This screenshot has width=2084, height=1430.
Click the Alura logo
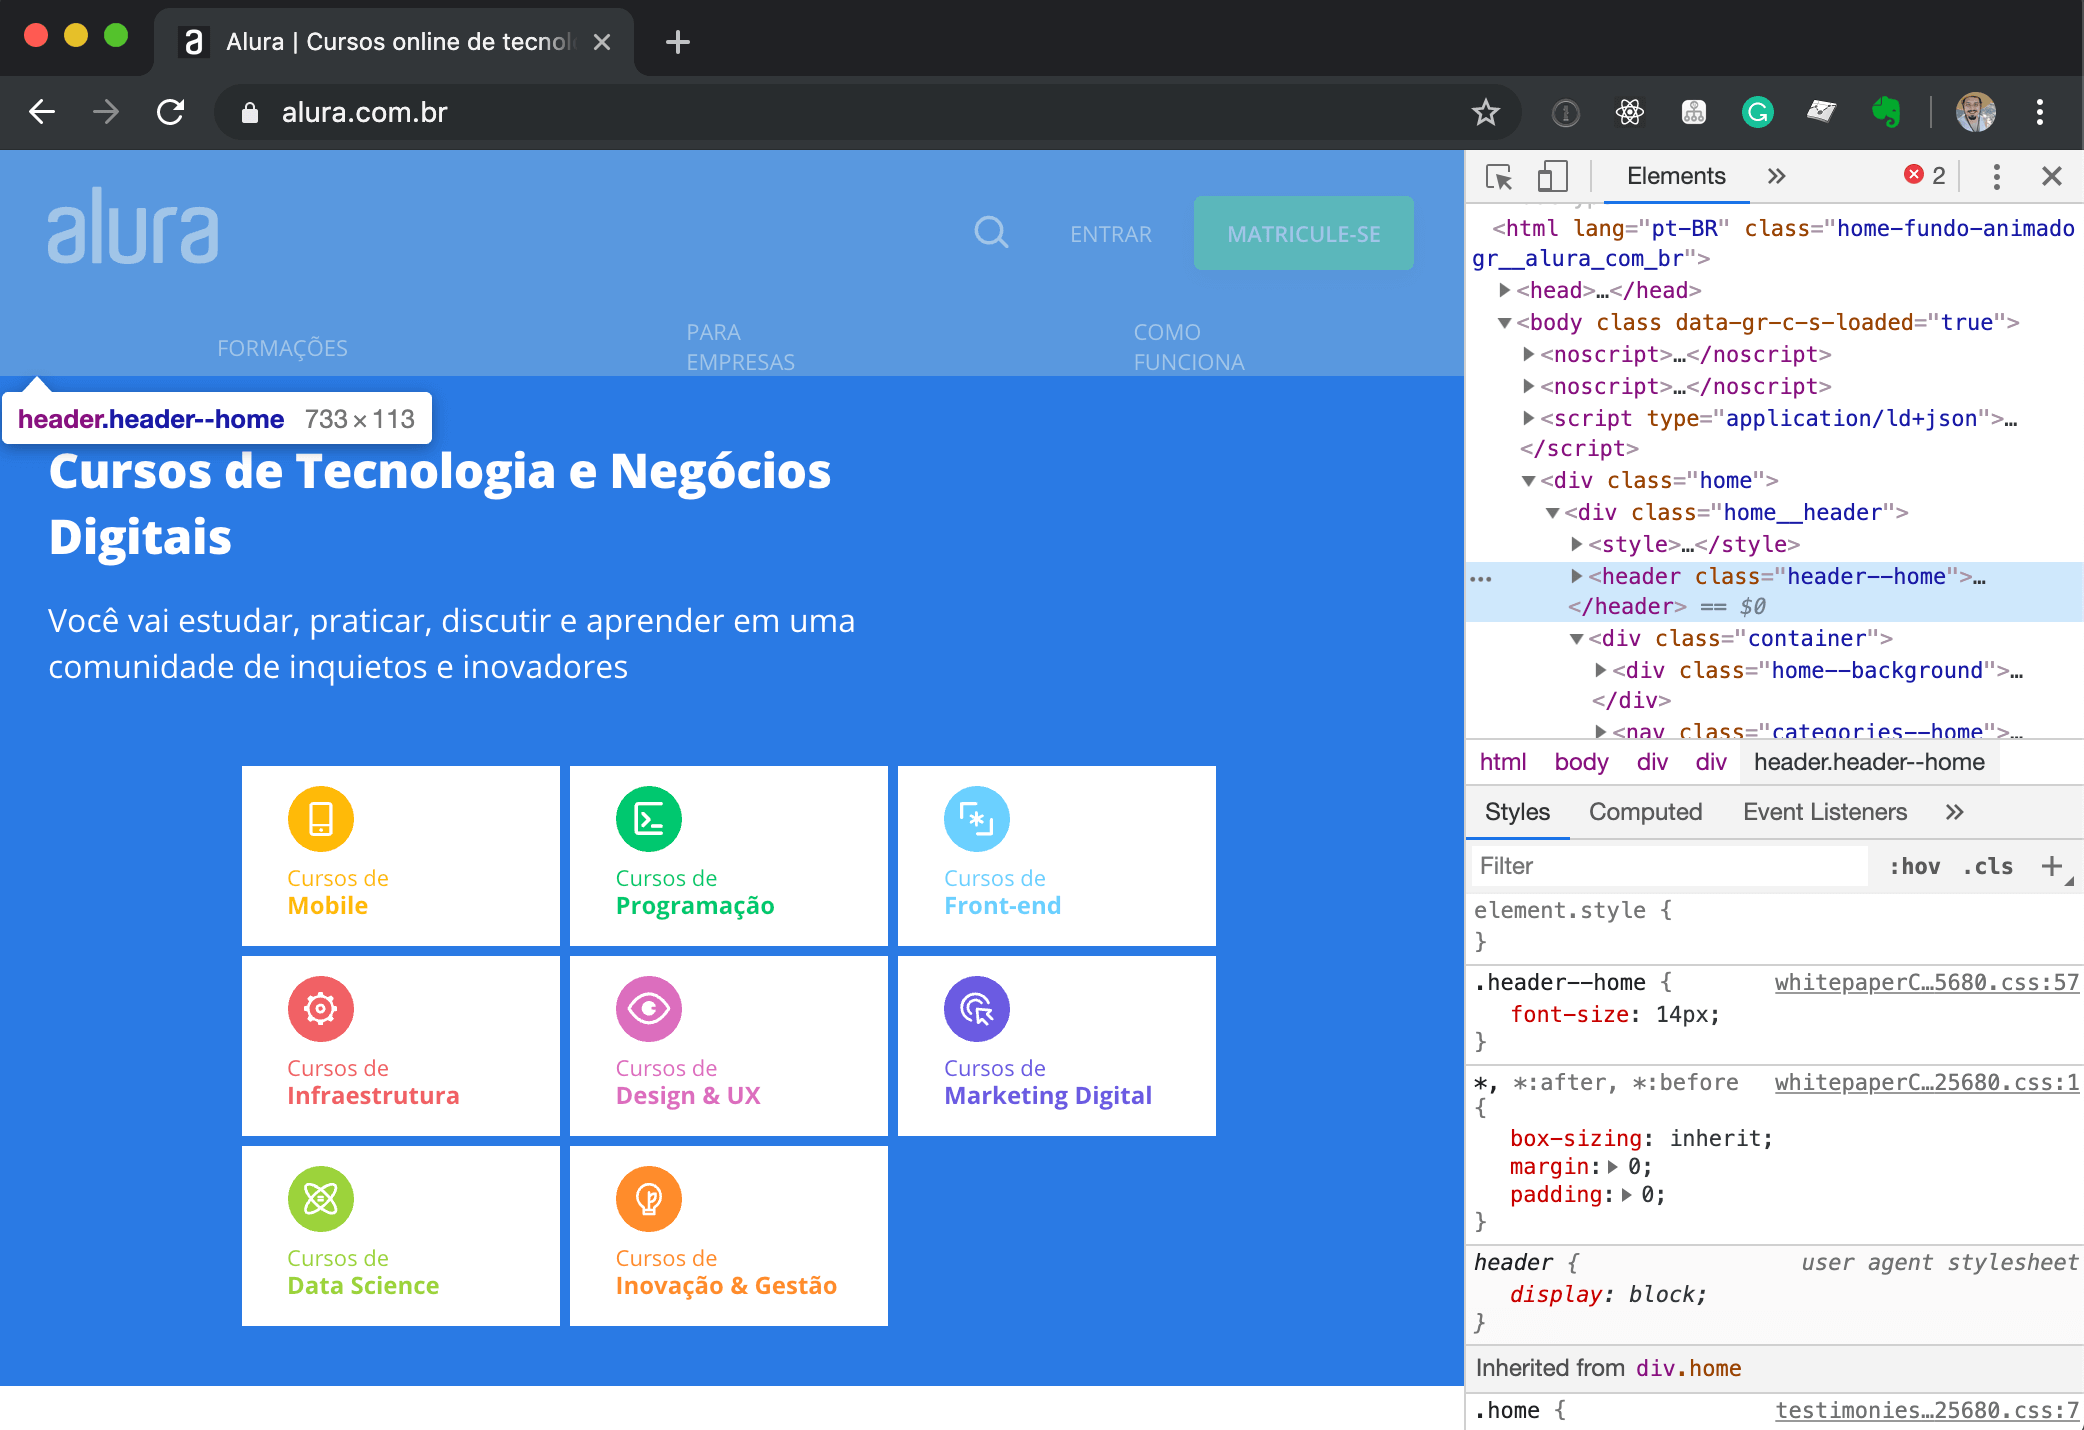[x=133, y=226]
